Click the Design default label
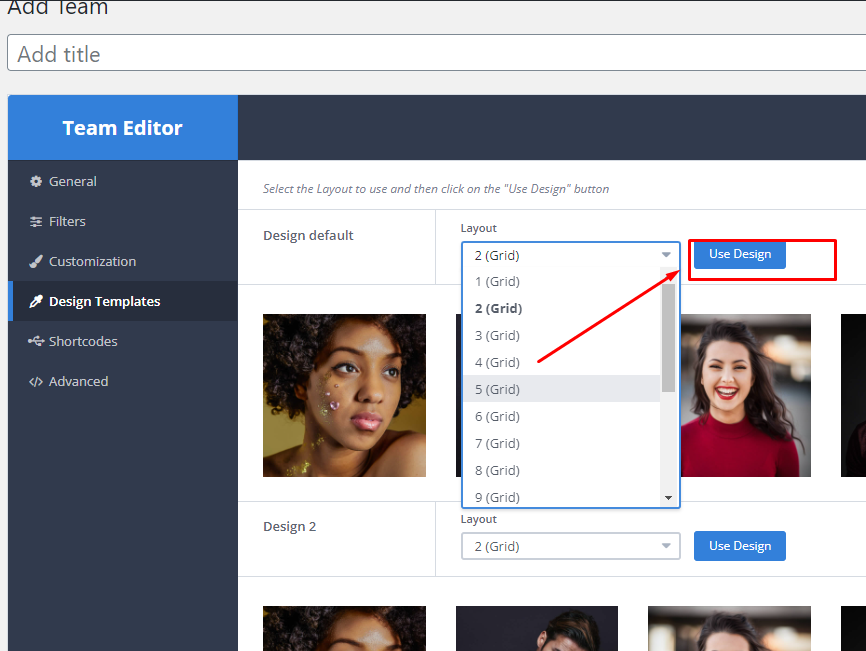The width and height of the screenshot is (866, 651). tap(308, 236)
